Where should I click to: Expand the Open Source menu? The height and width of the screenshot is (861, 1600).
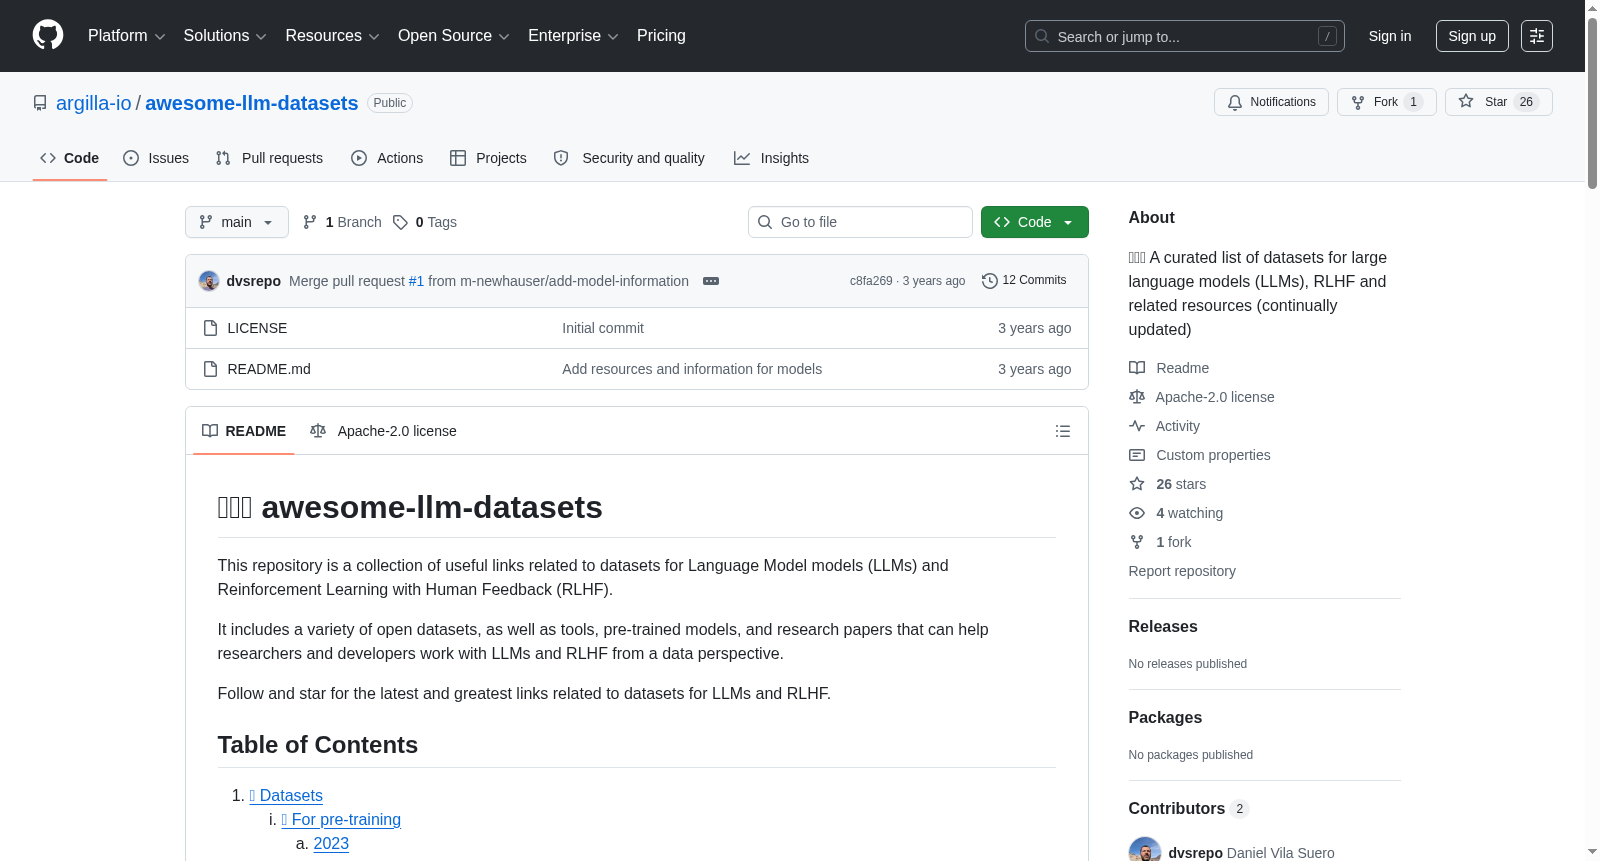pos(454,36)
